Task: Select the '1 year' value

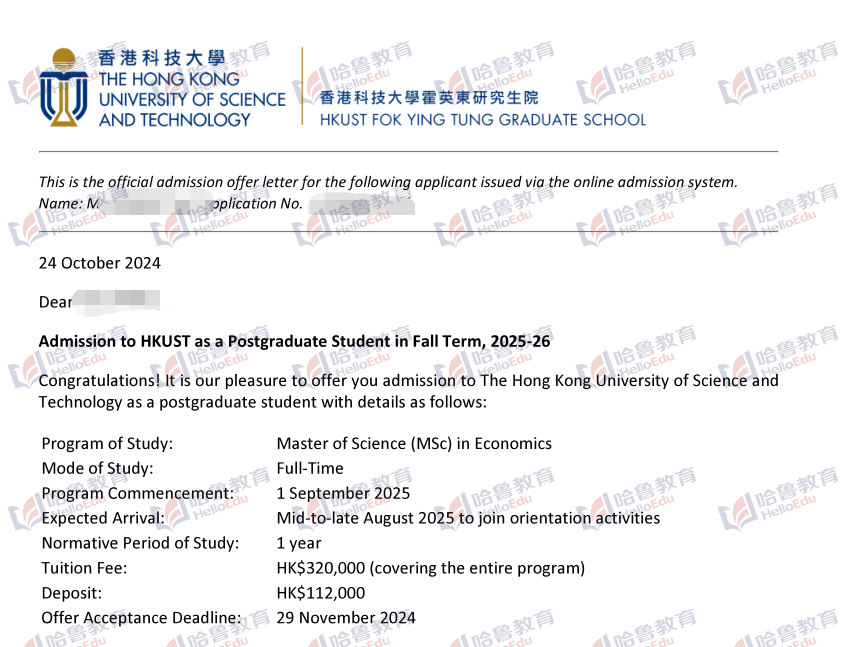Action: (x=299, y=543)
